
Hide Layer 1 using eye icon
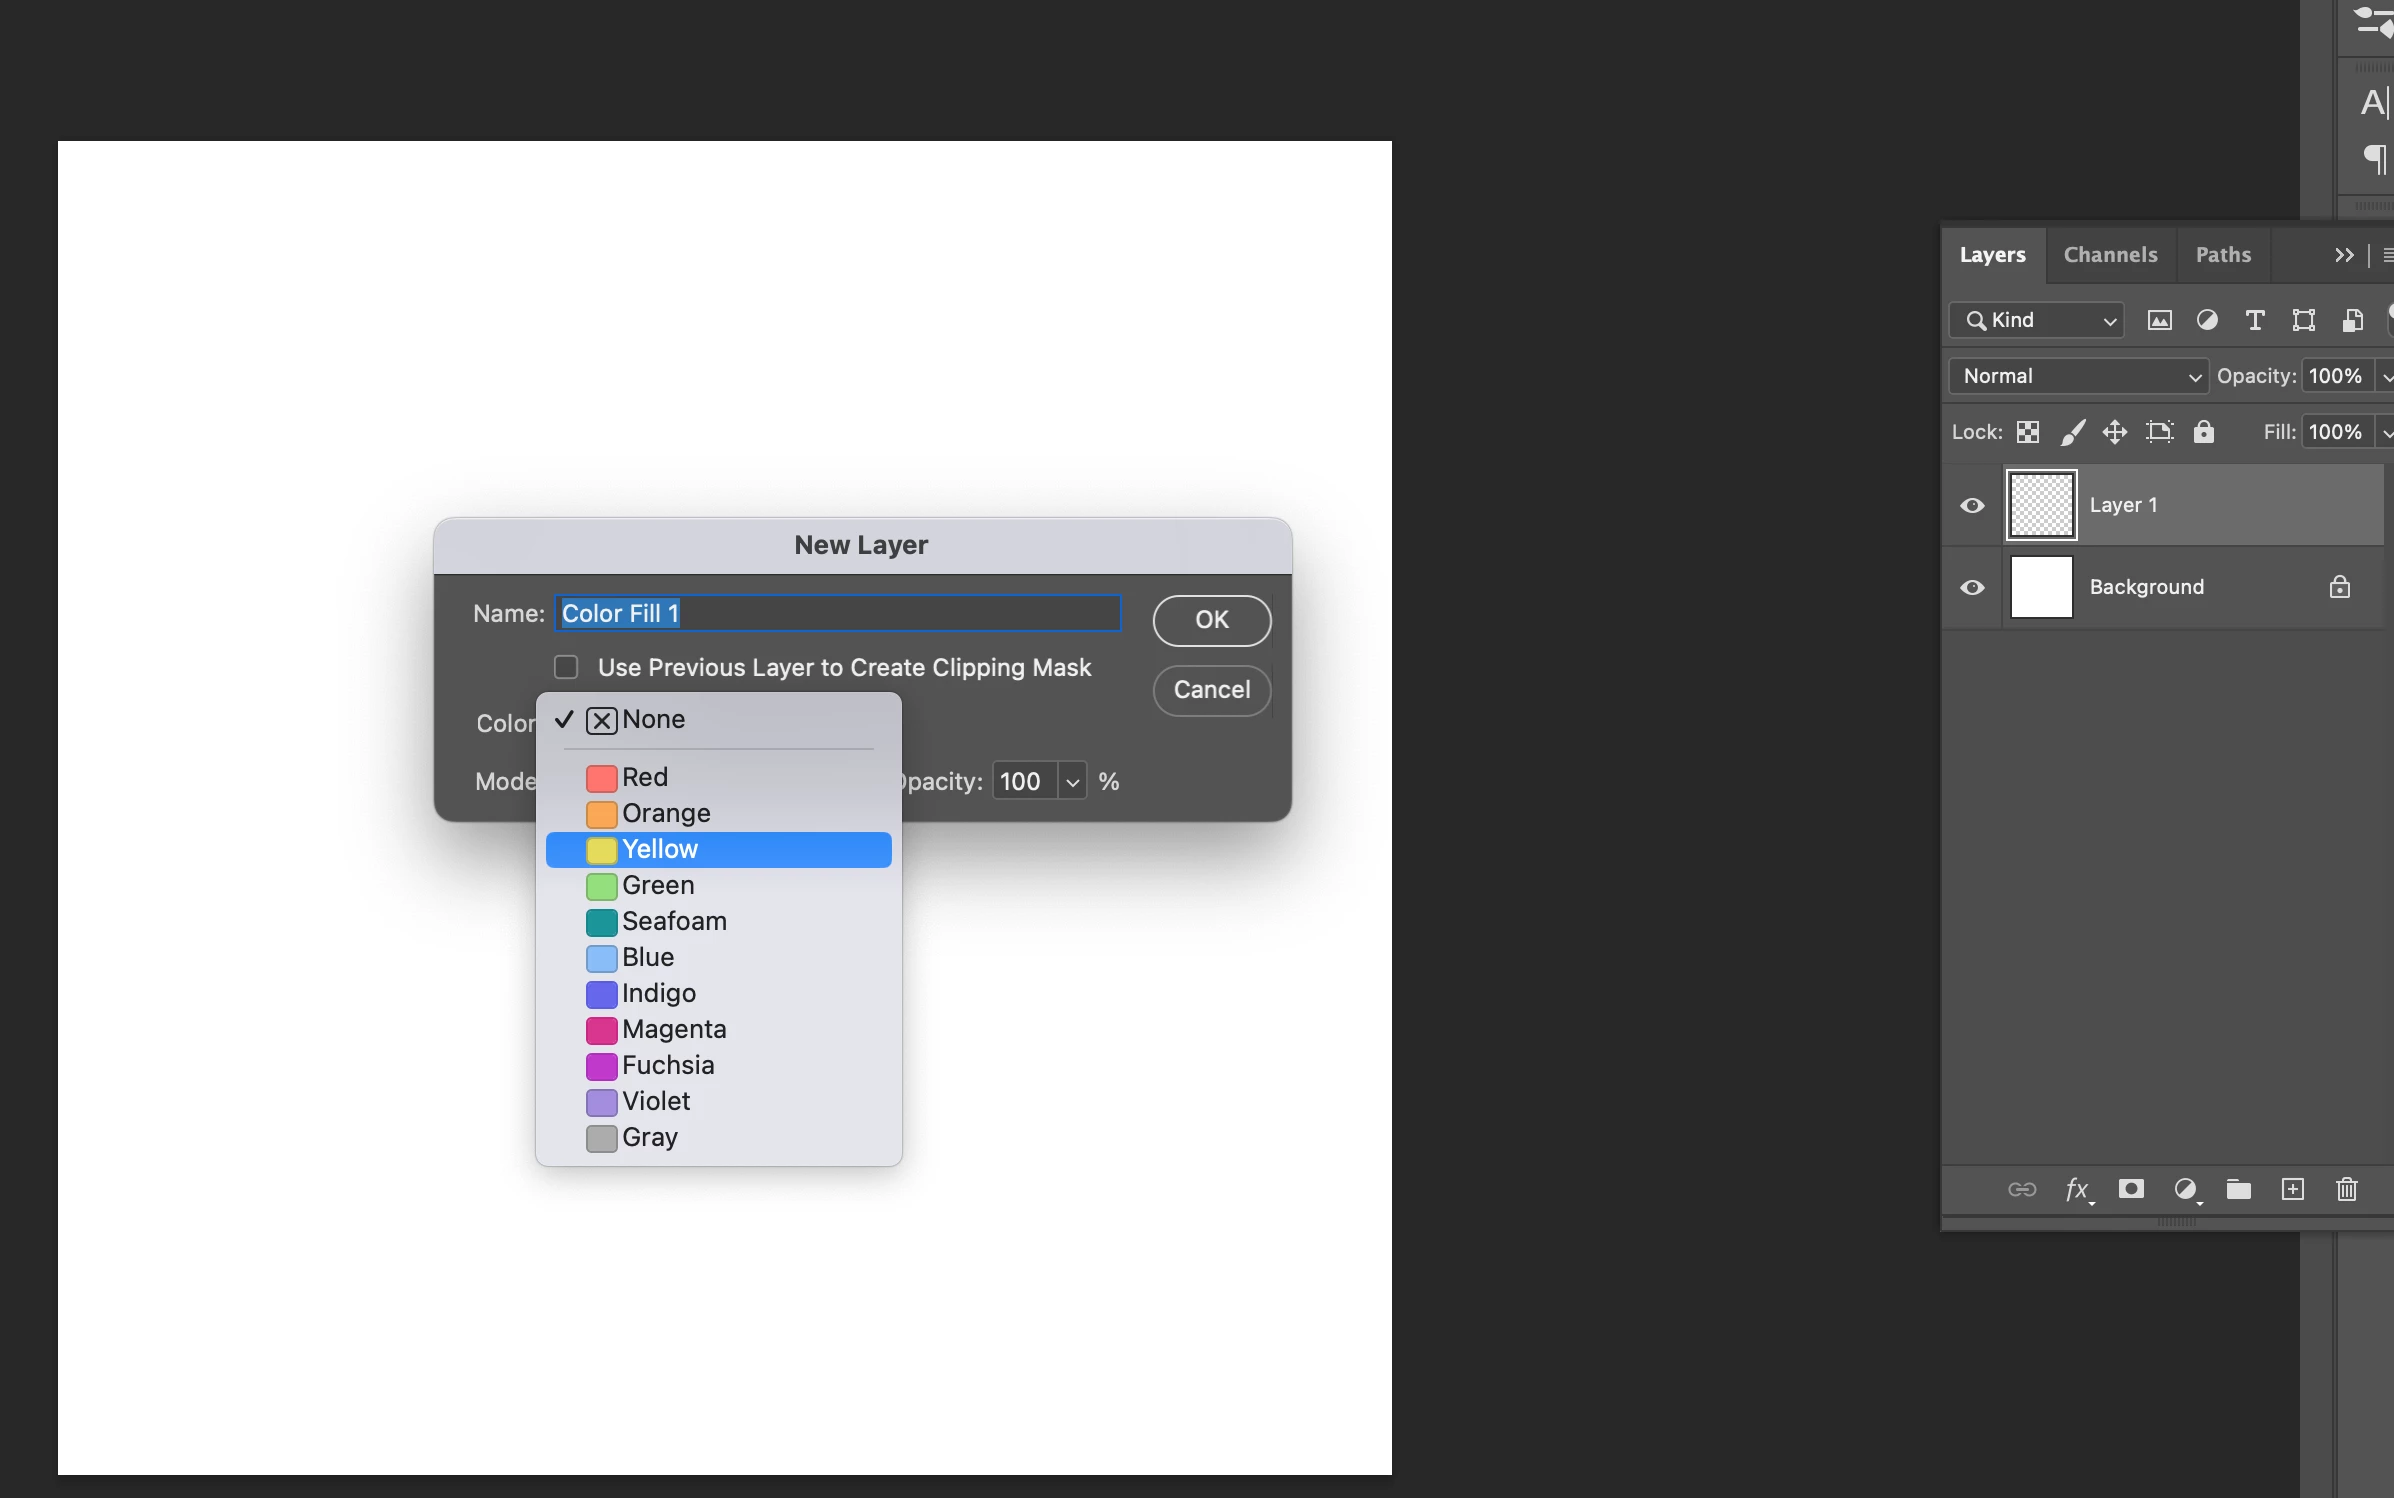pos(1972,505)
